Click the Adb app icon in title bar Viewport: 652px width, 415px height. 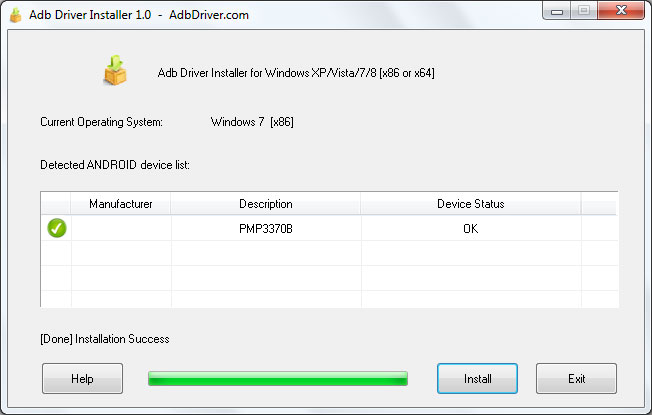pyautogui.click(x=15, y=15)
